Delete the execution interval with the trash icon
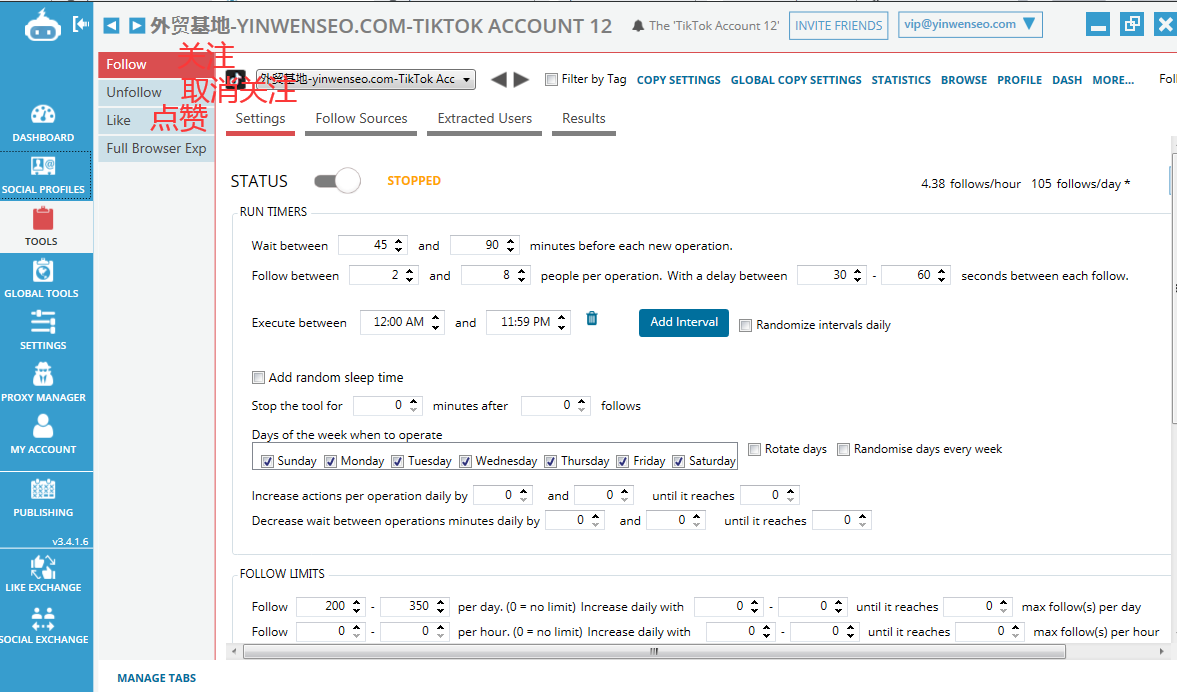 (x=592, y=319)
